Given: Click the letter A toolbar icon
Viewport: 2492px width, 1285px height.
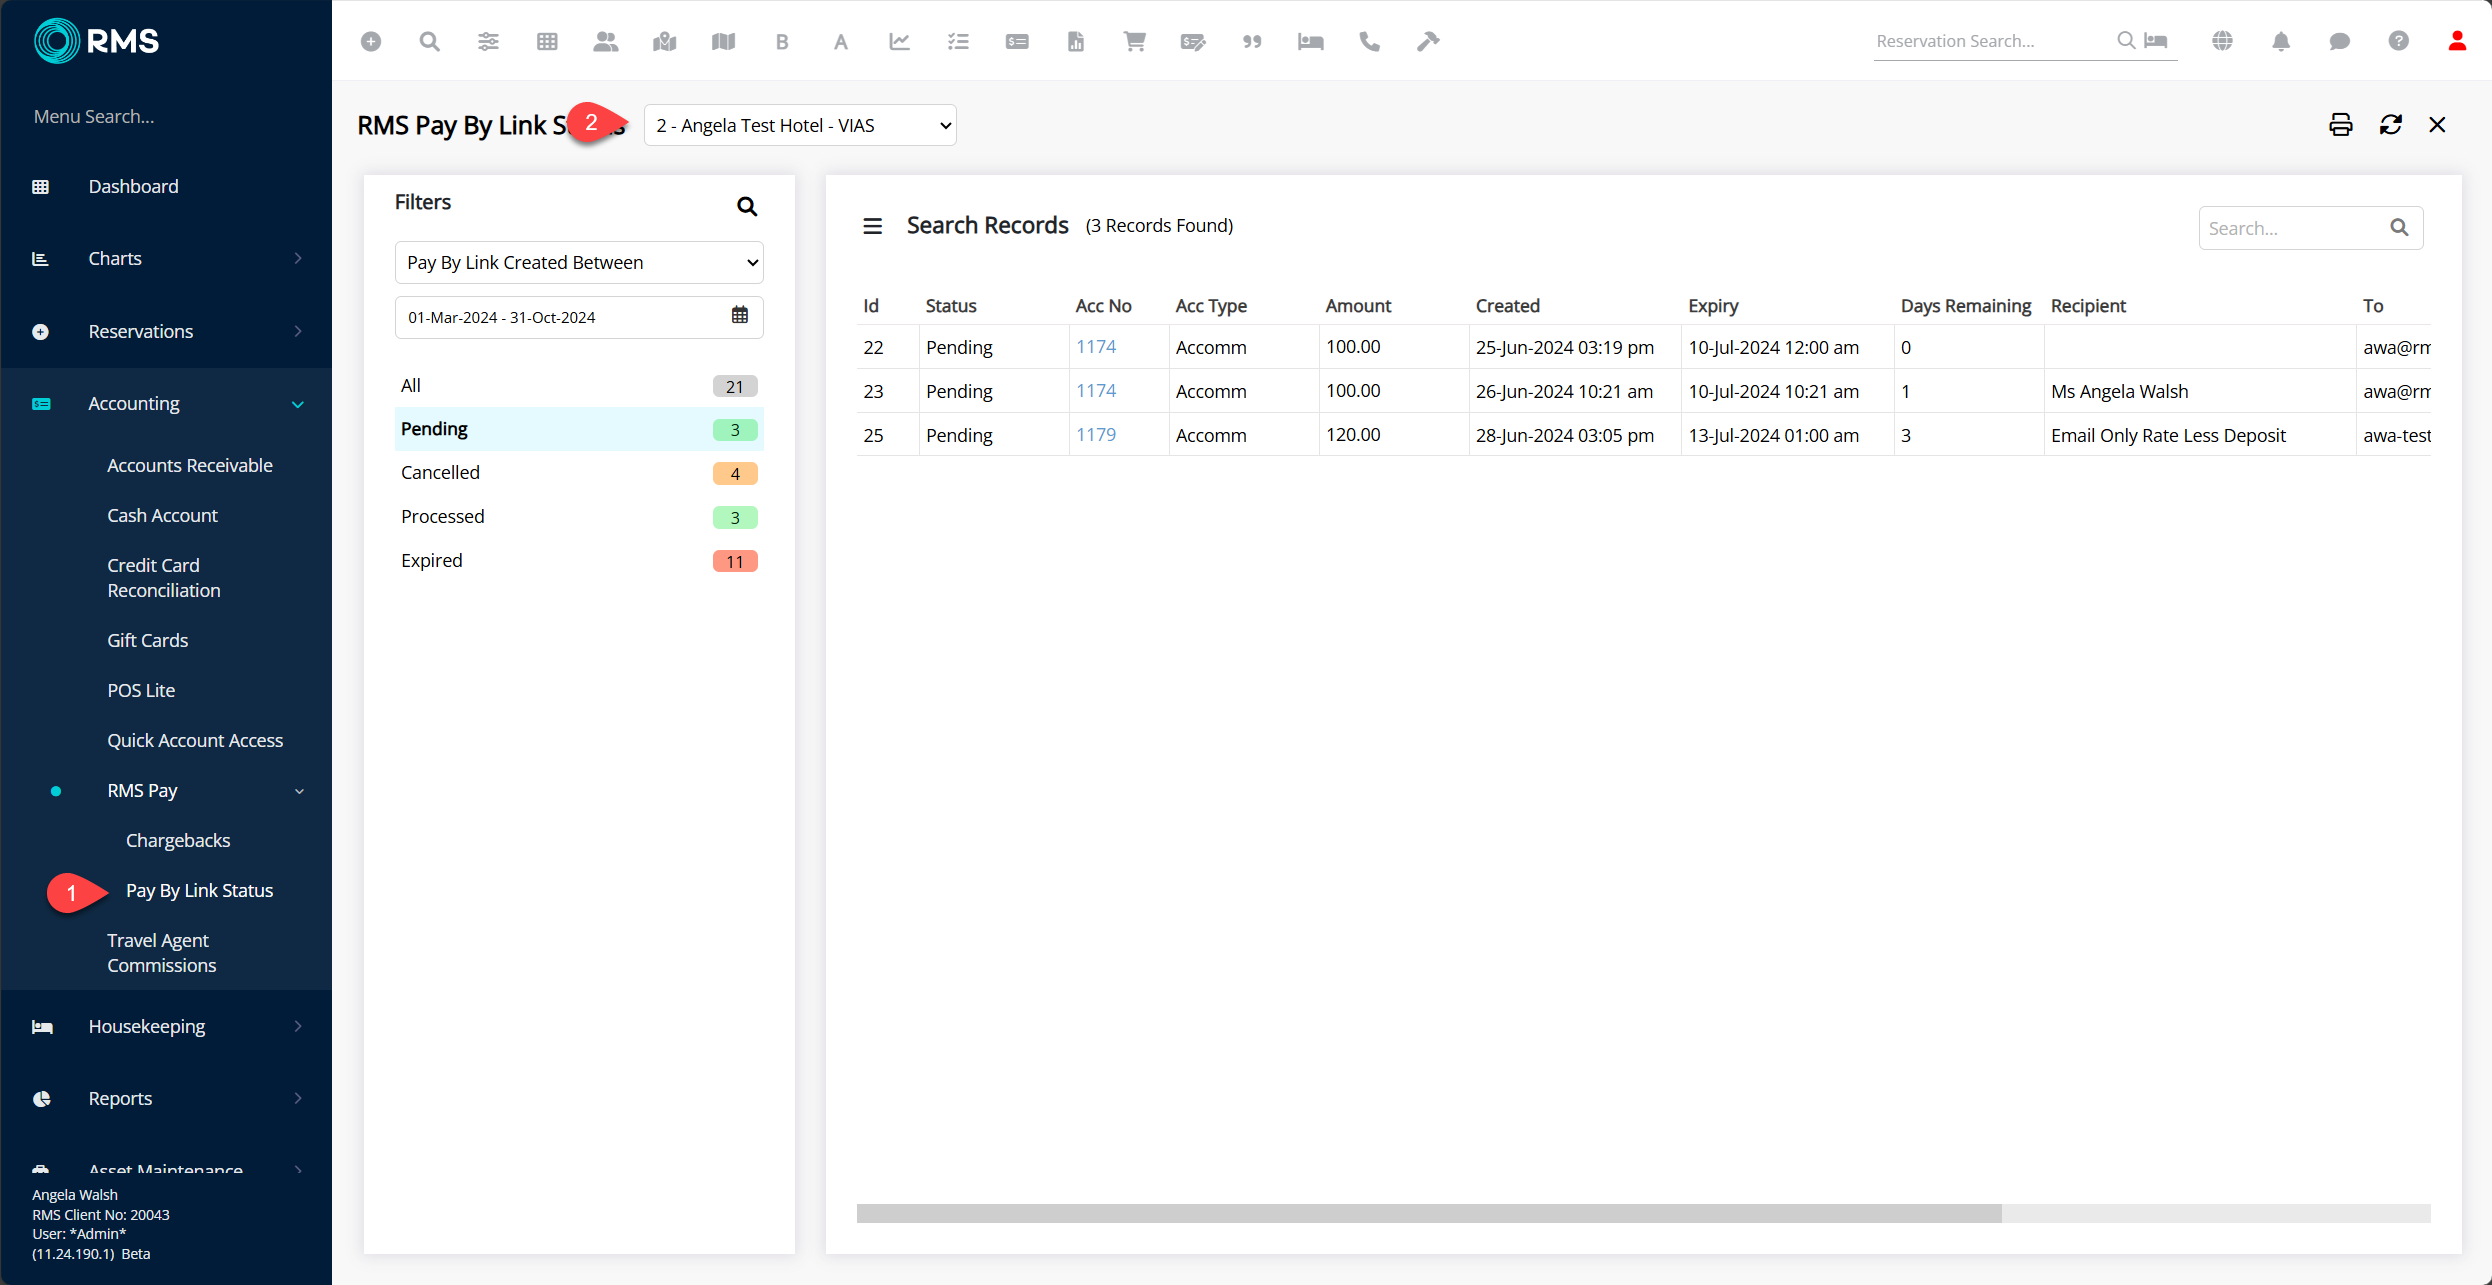Looking at the screenshot, I should coord(841,41).
